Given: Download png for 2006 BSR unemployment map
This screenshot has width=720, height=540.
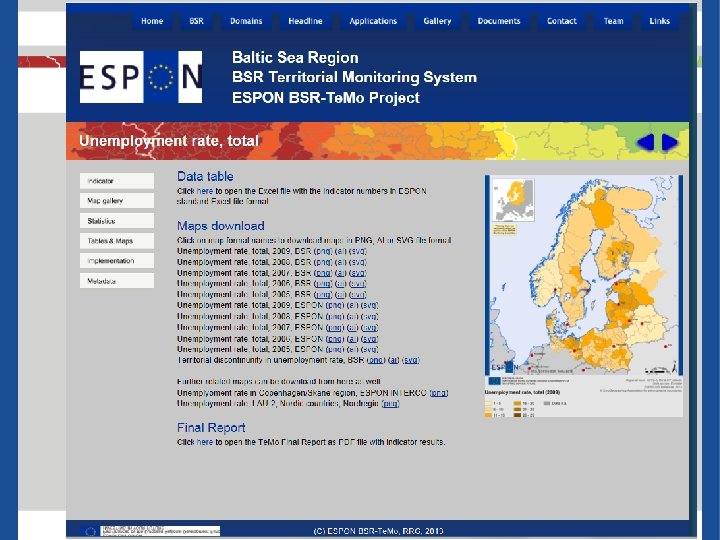Looking at the screenshot, I should point(323,284).
